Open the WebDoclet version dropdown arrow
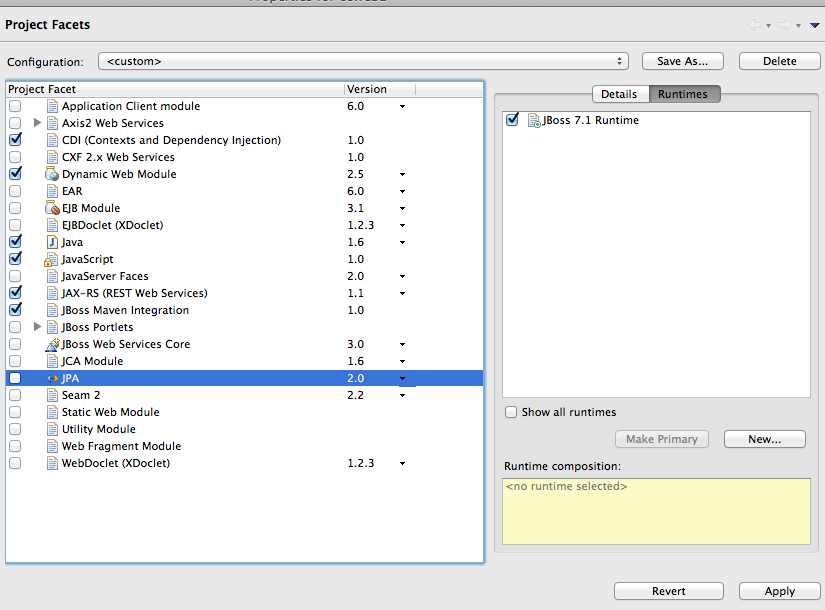Viewport: 825px width, 610px height. pos(403,464)
